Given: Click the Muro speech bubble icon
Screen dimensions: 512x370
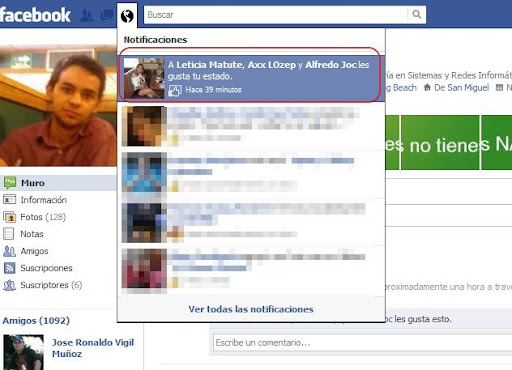Looking at the screenshot, I should [x=10, y=183].
